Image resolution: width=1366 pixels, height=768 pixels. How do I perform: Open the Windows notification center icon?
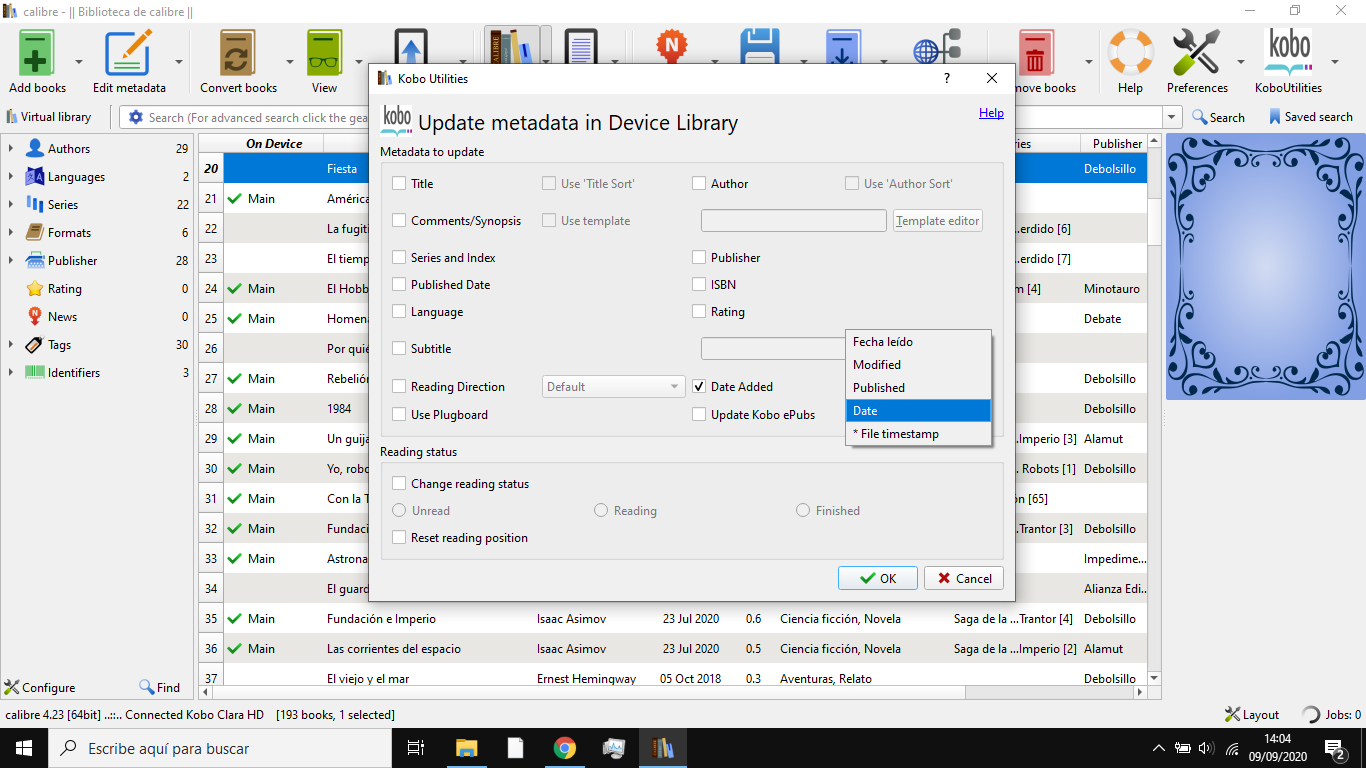1335,748
